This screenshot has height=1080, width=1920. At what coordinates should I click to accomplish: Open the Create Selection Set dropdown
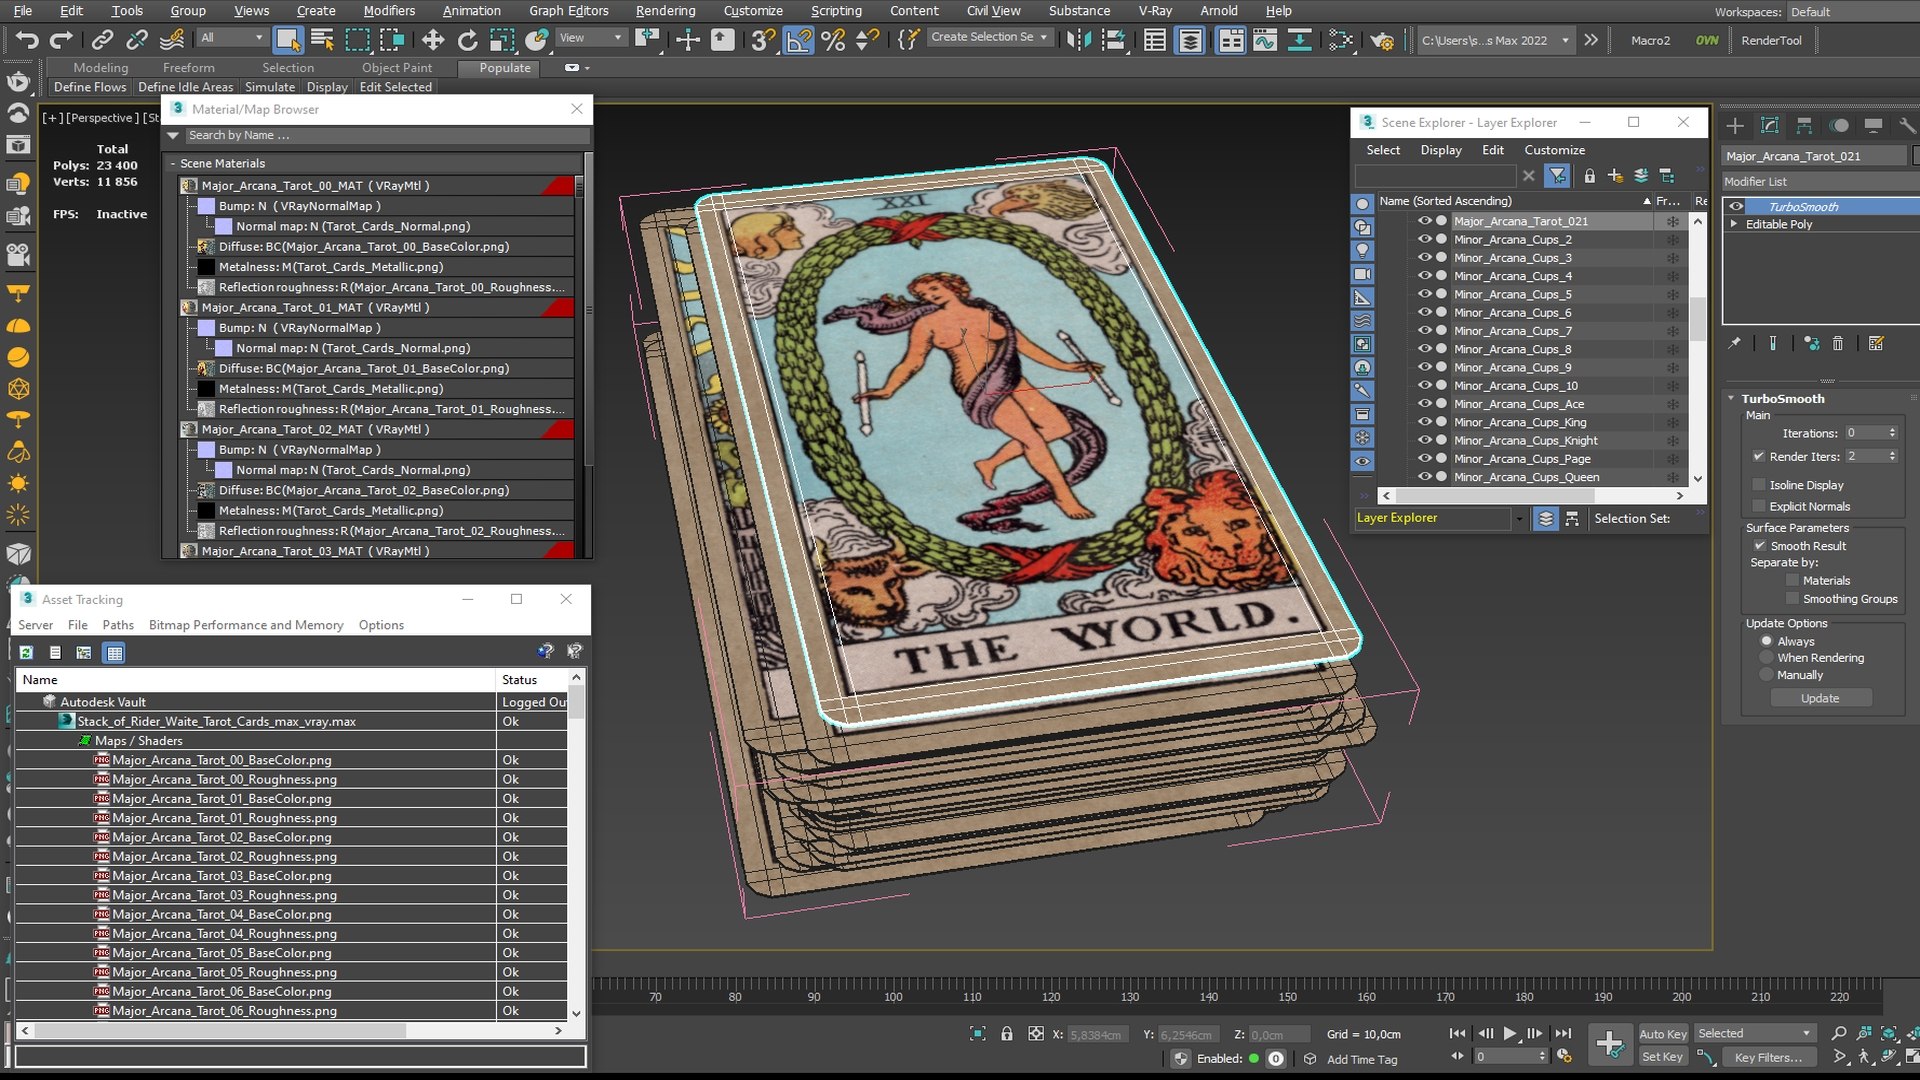pyautogui.click(x=990, y=37)
